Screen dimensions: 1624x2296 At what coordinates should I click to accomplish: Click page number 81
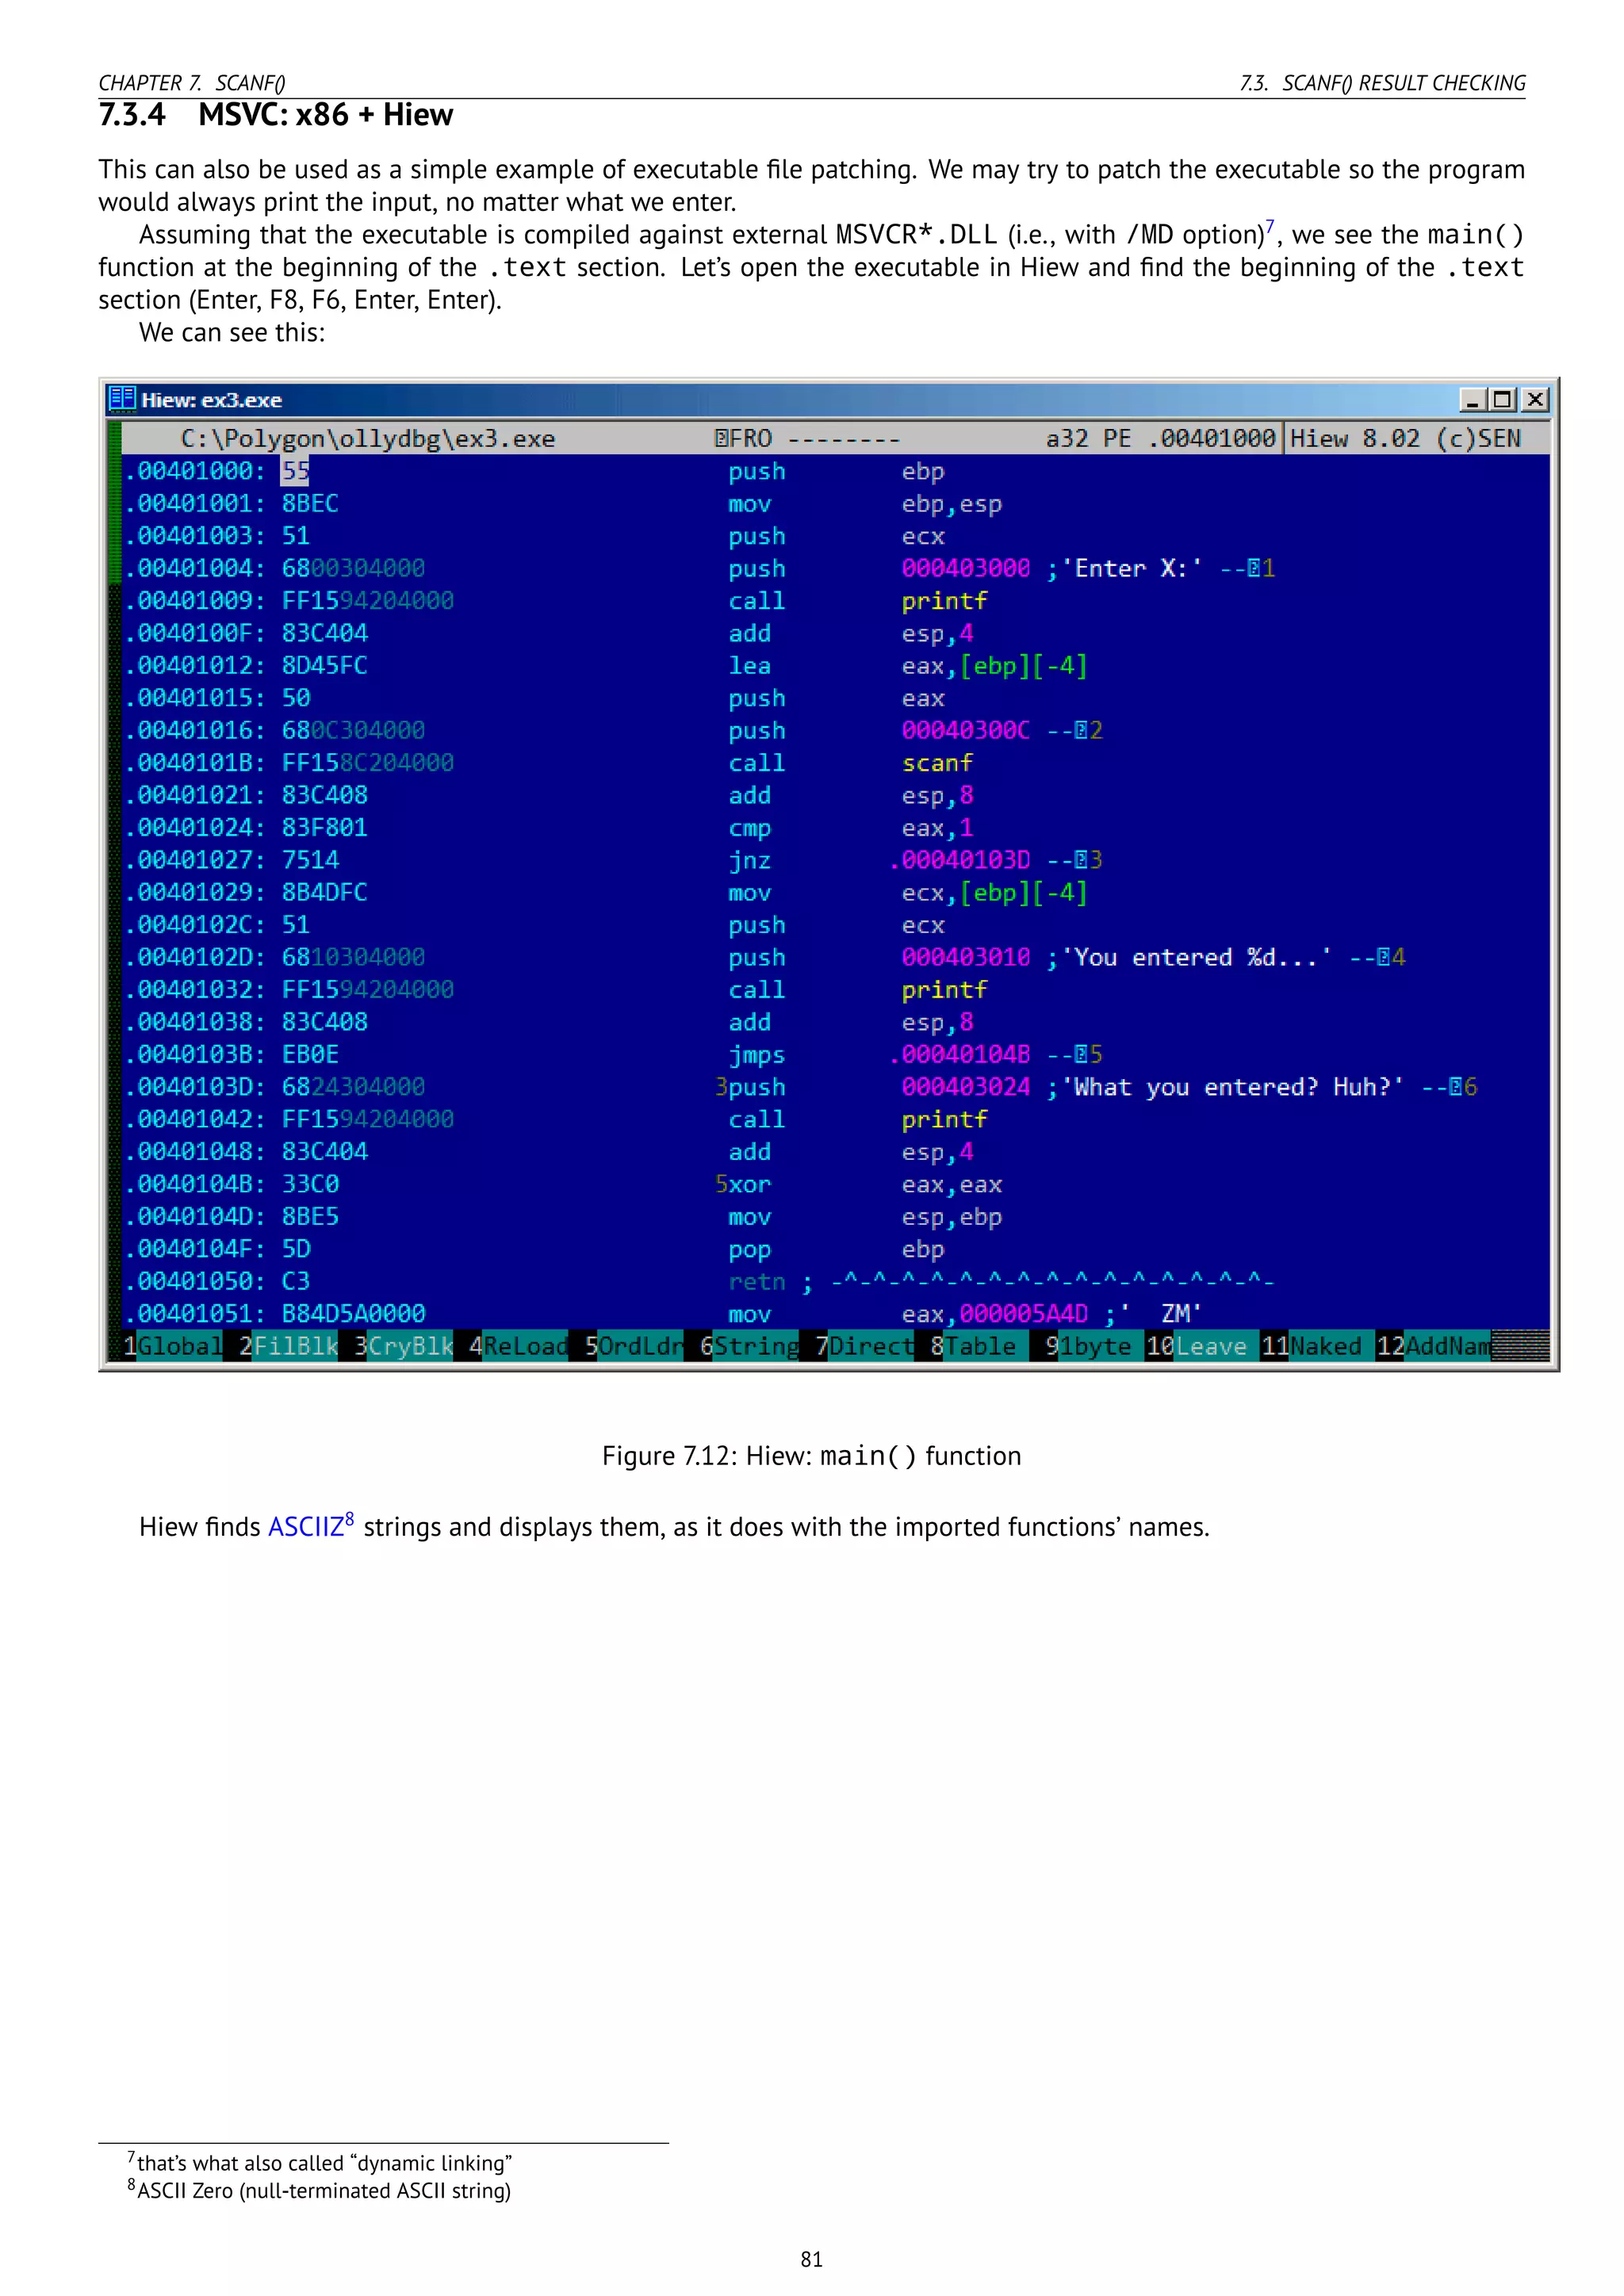tap(811, 2259)
